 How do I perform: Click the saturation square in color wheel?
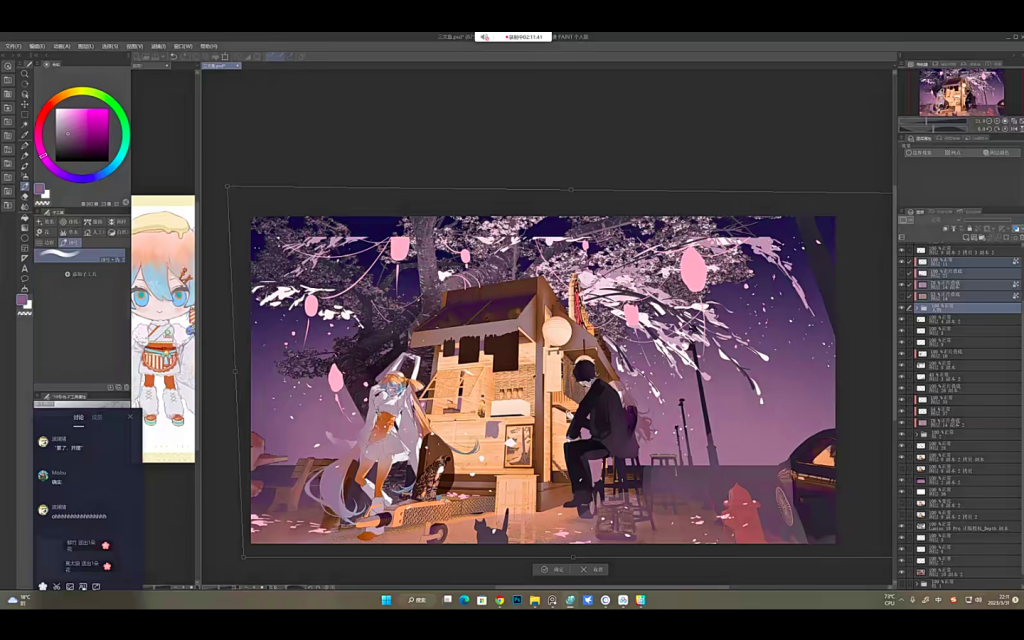(82, 135)
